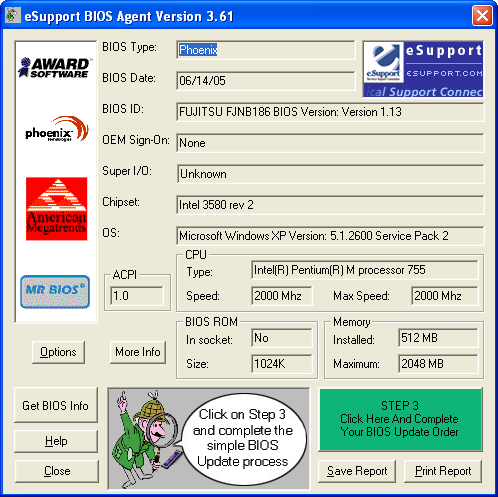This screenshot has width=498, height=497.
Task: Select the BIOS ID field with FUJITSU FJNB186
Action: pyautogui.click(x=330, y=112)
